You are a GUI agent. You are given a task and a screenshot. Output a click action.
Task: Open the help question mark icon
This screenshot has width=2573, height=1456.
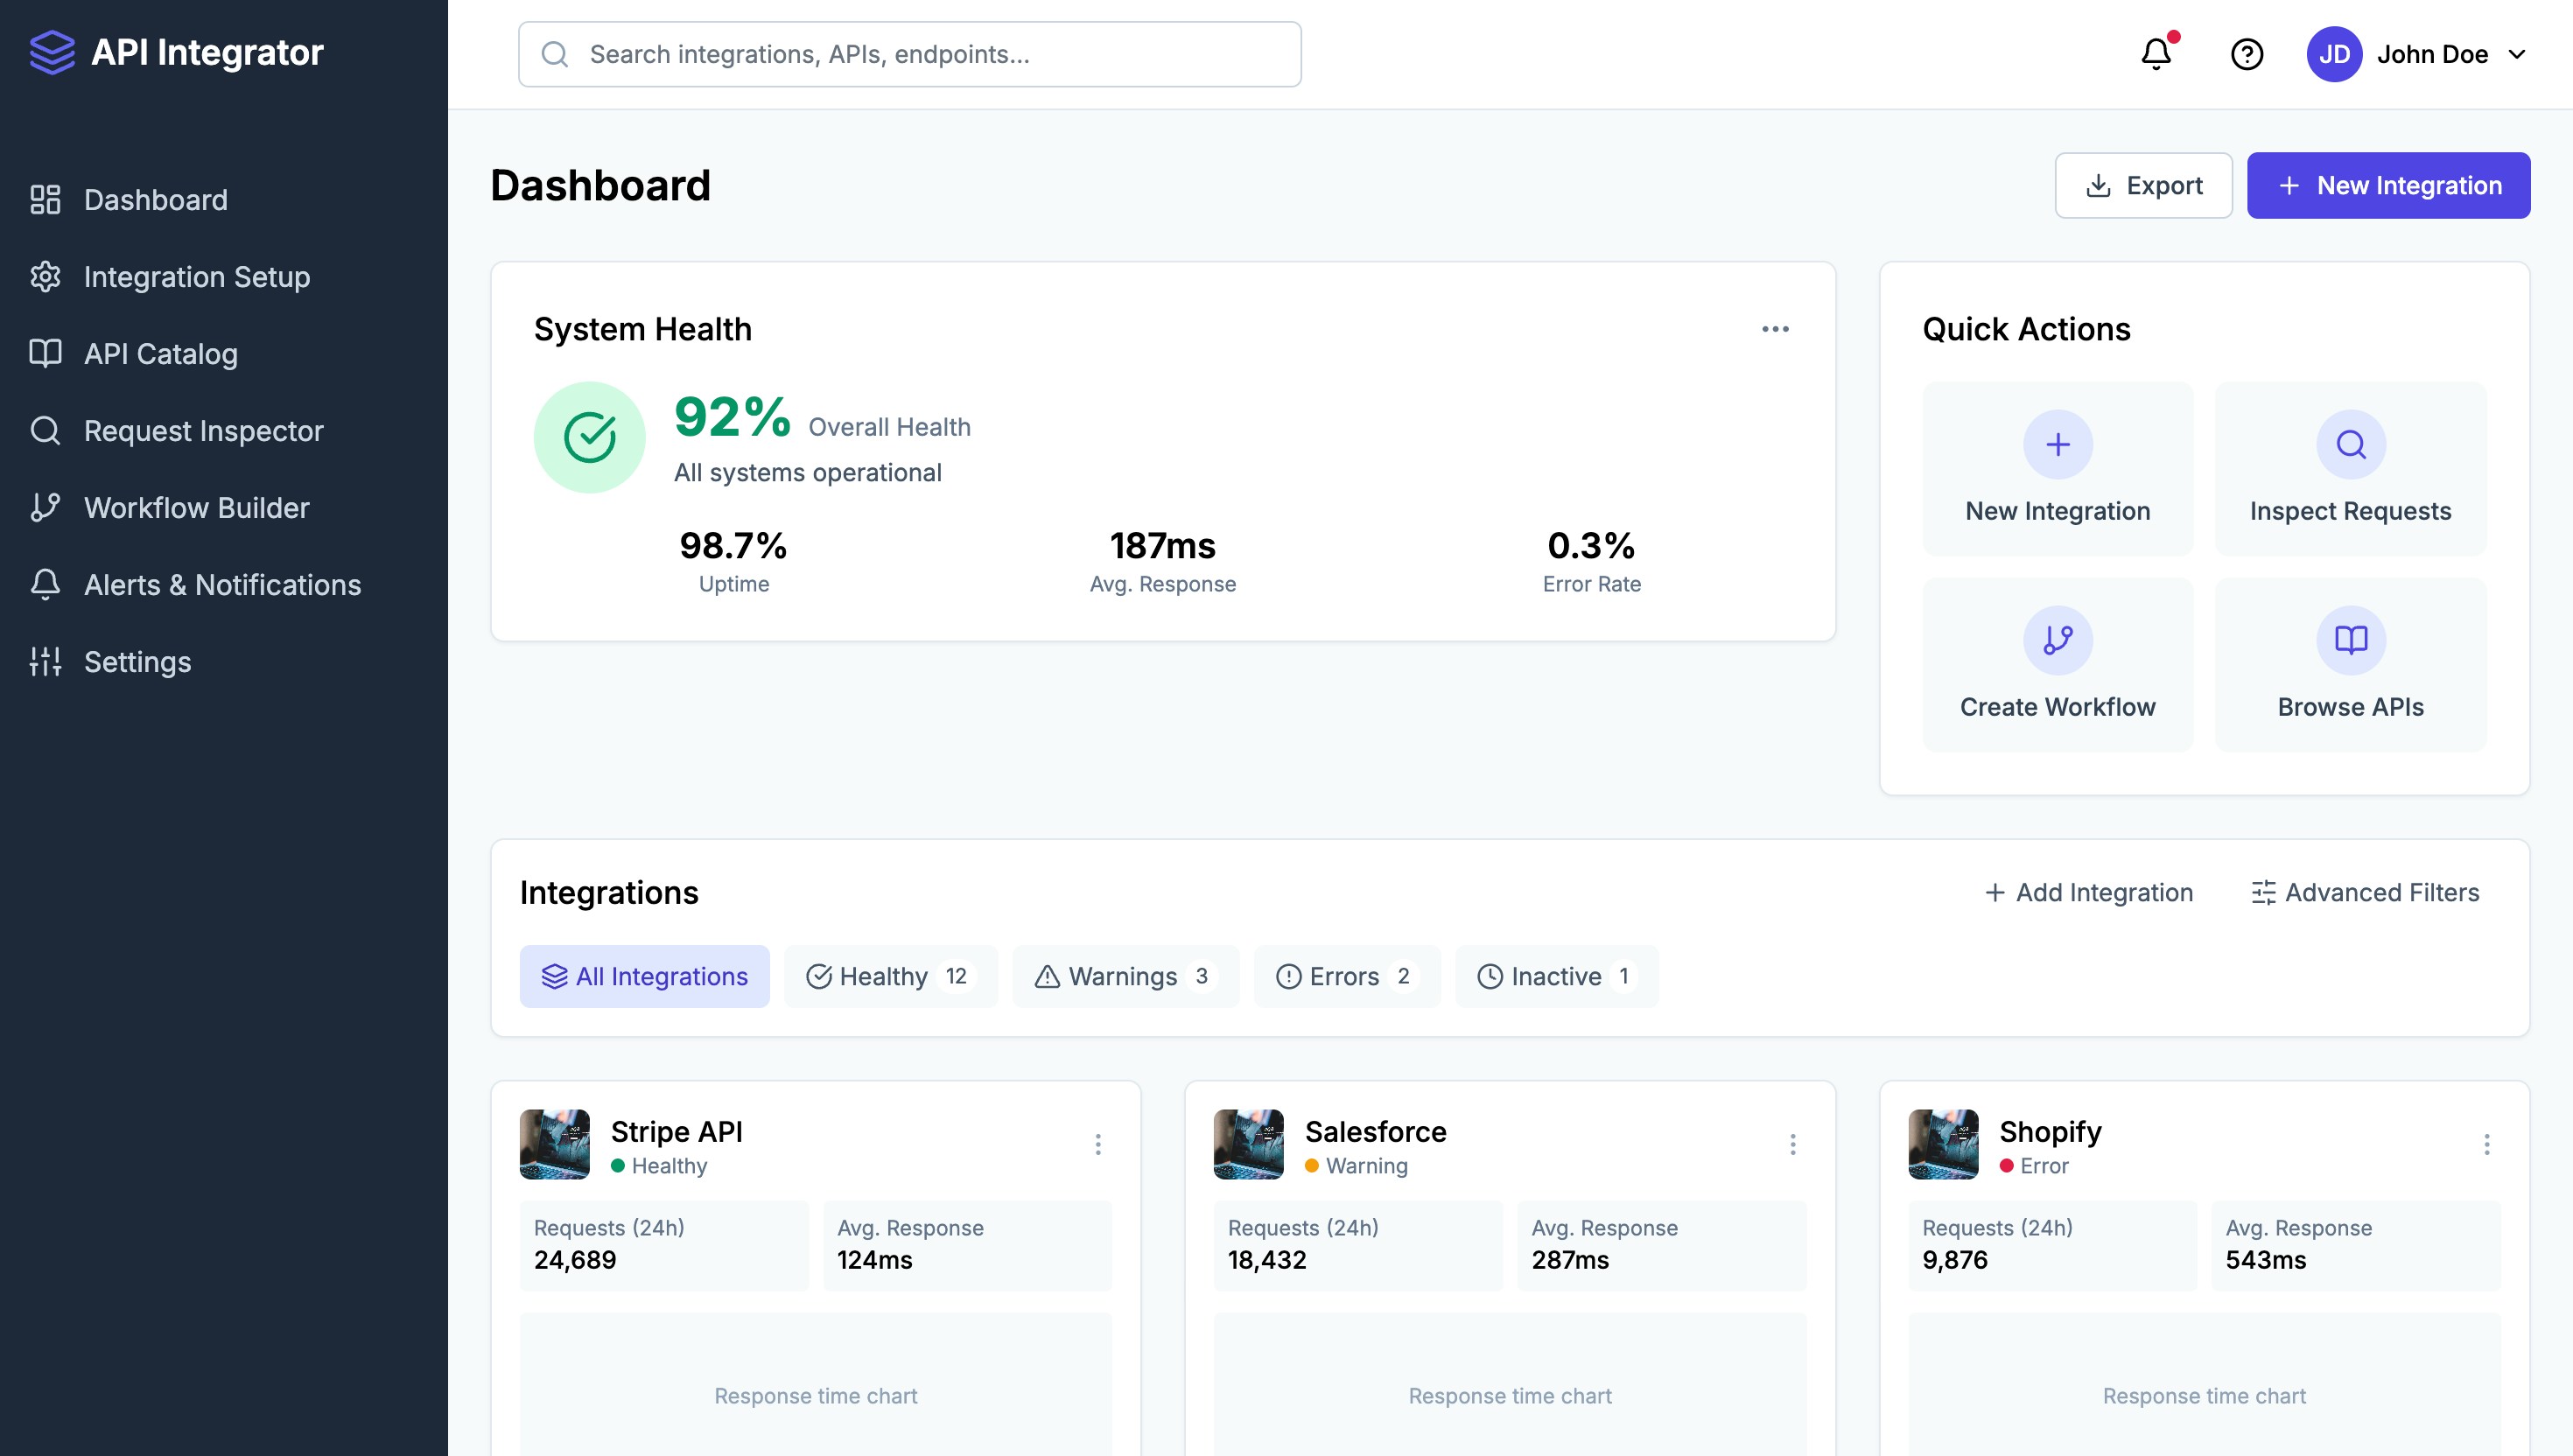[2246, 54]
